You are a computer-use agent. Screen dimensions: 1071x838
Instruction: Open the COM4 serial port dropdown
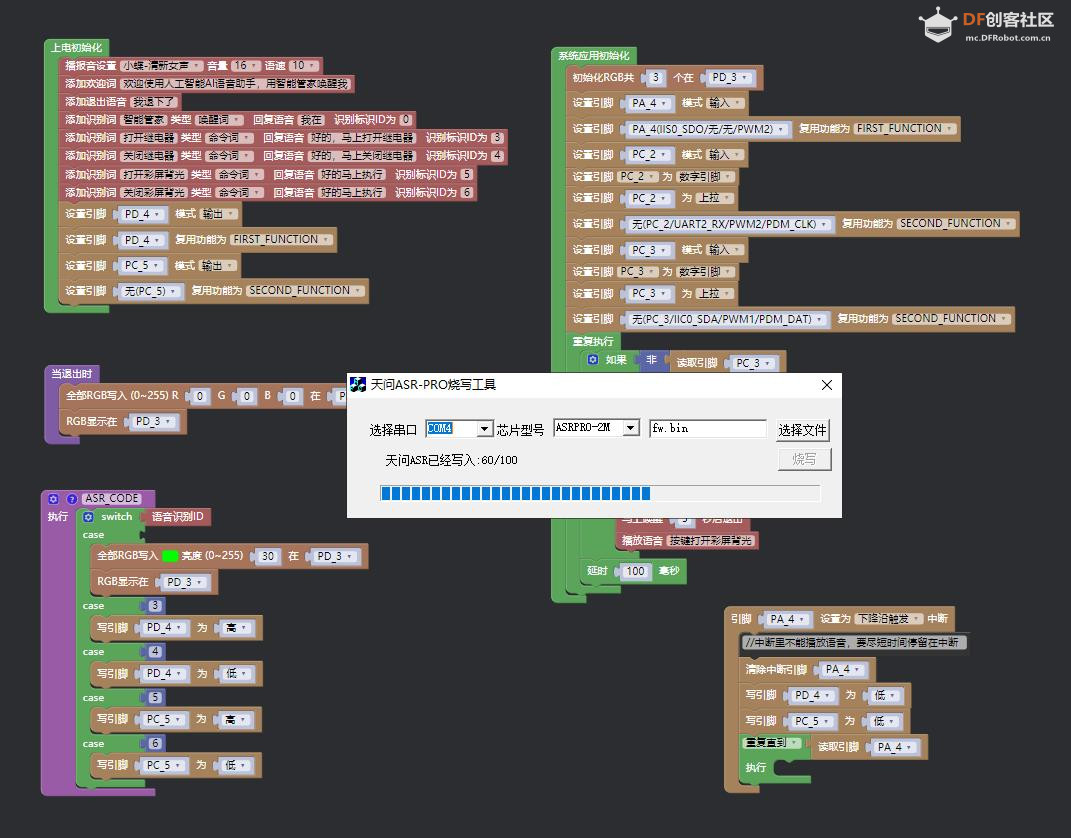pyautogui.click(x=485, y=429)
